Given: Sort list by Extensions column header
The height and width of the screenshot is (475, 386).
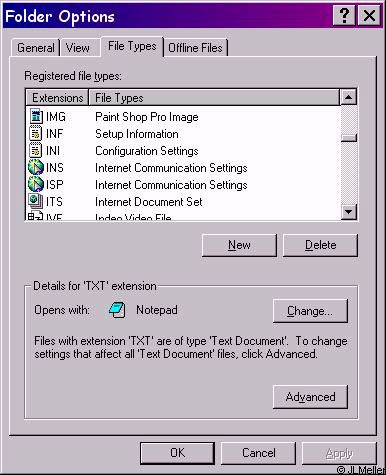Looking at the screenshot, I should (57, 98).
